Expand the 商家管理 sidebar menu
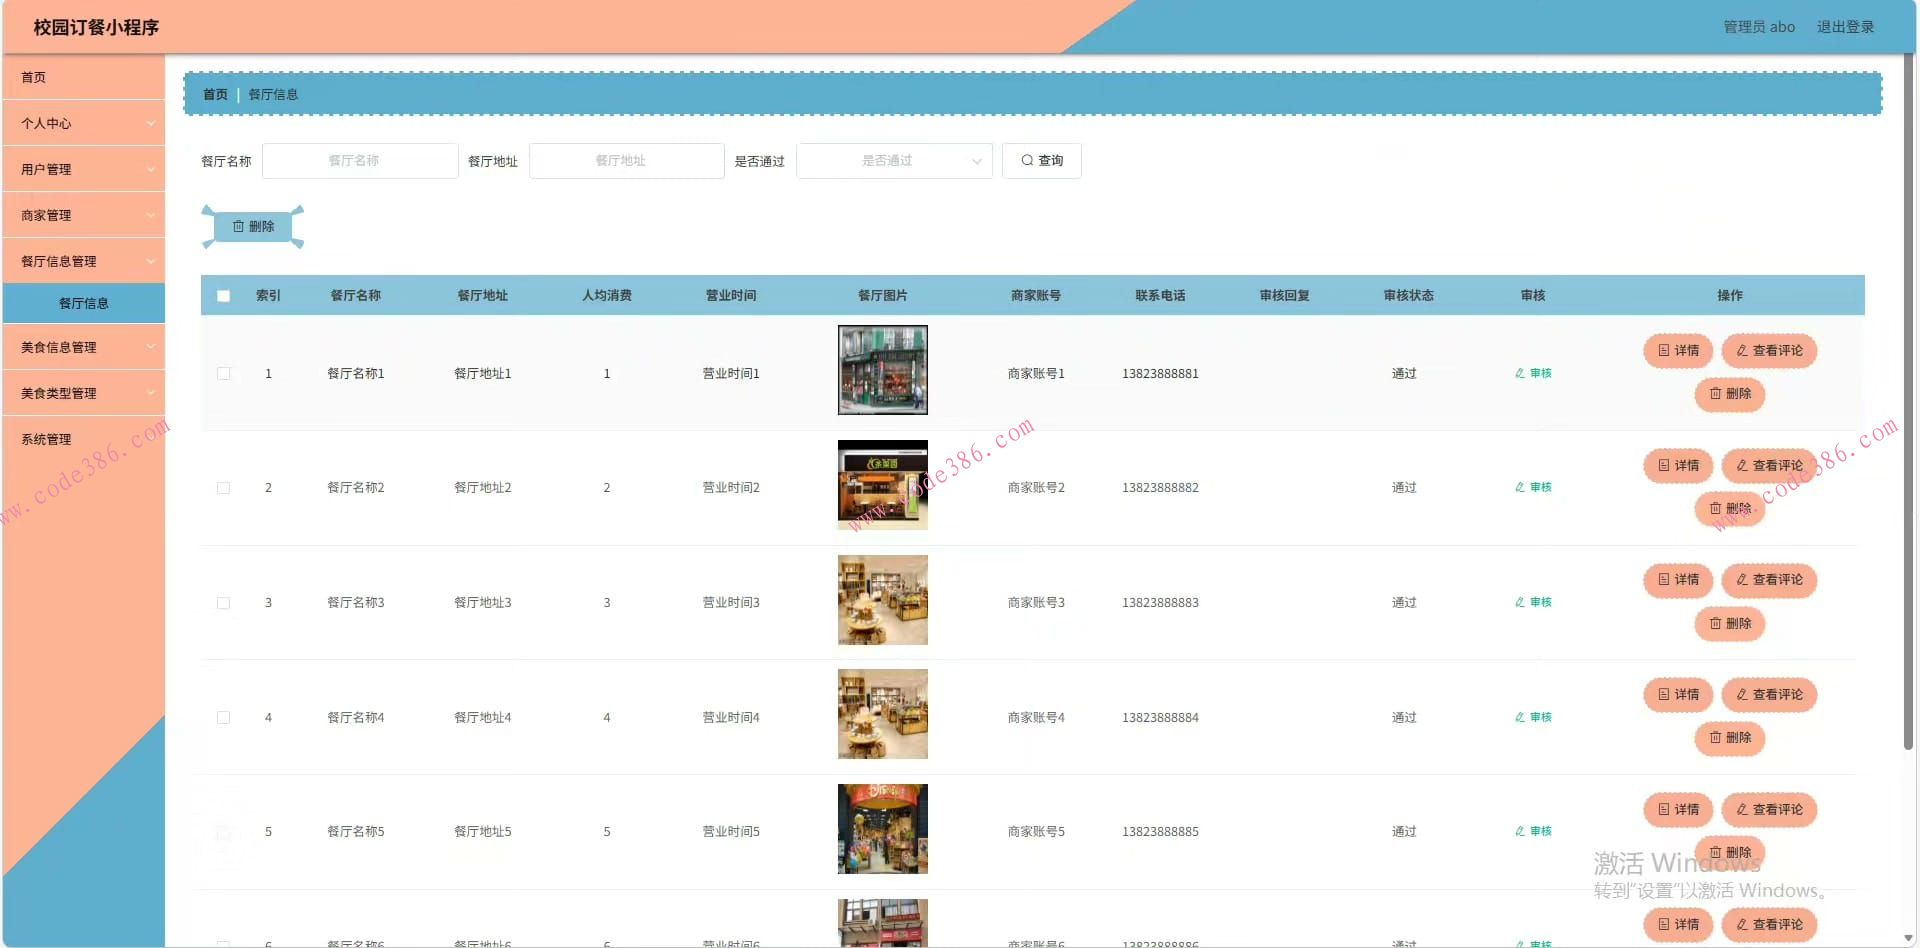Image resolution: width=1920 pixels, height=948 pixels. pyautogui.click(x=84, y=216)
